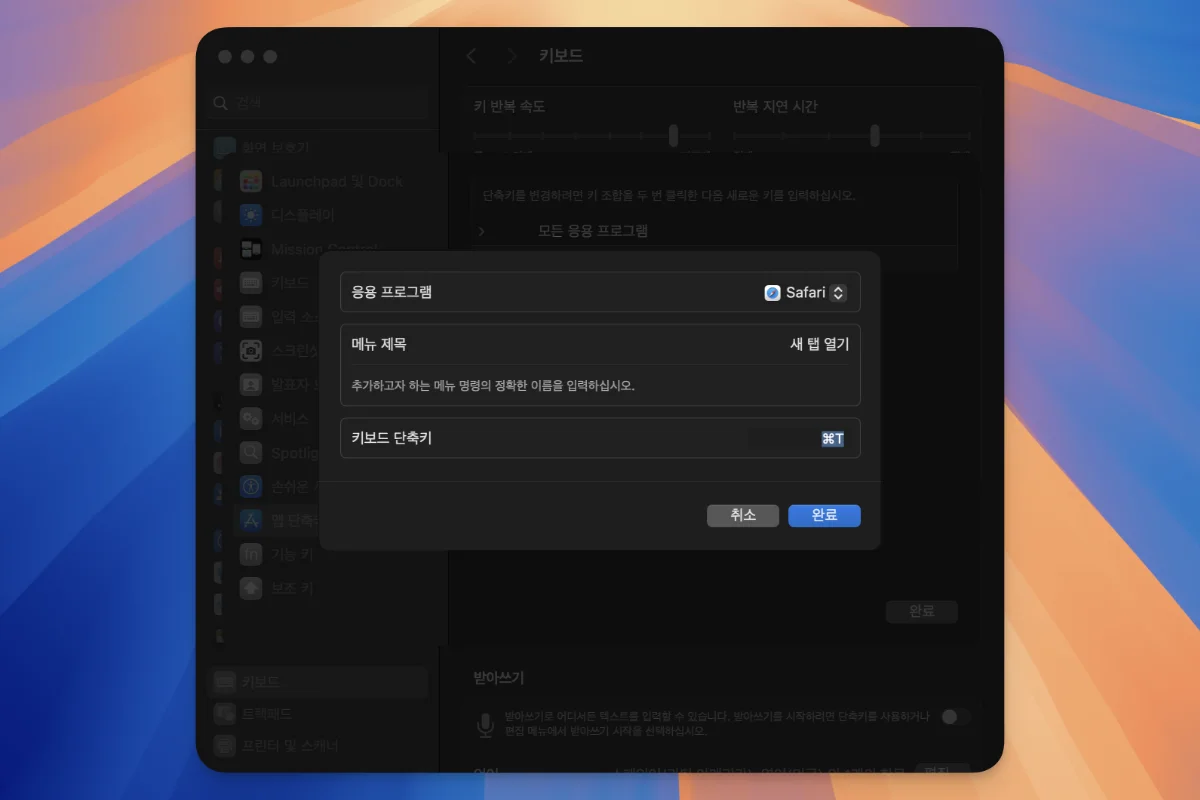Click the 키 반복 속도 slider
This screenshot has width=1200, height=800.
(673, 136)
